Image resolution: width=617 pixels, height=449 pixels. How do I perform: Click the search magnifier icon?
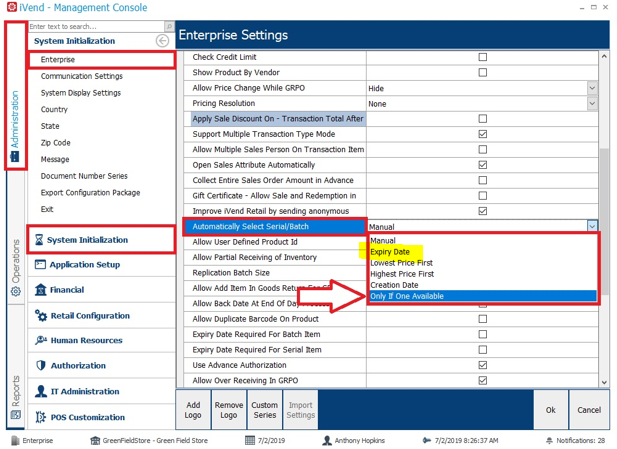169,26
